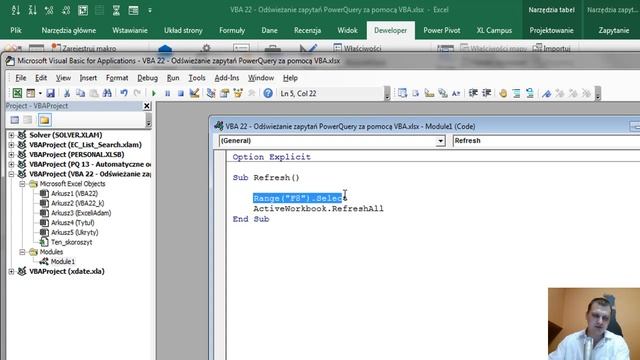Open the Insert menu
This screenshot has height=360, width=640.
(x=88, y=78)
